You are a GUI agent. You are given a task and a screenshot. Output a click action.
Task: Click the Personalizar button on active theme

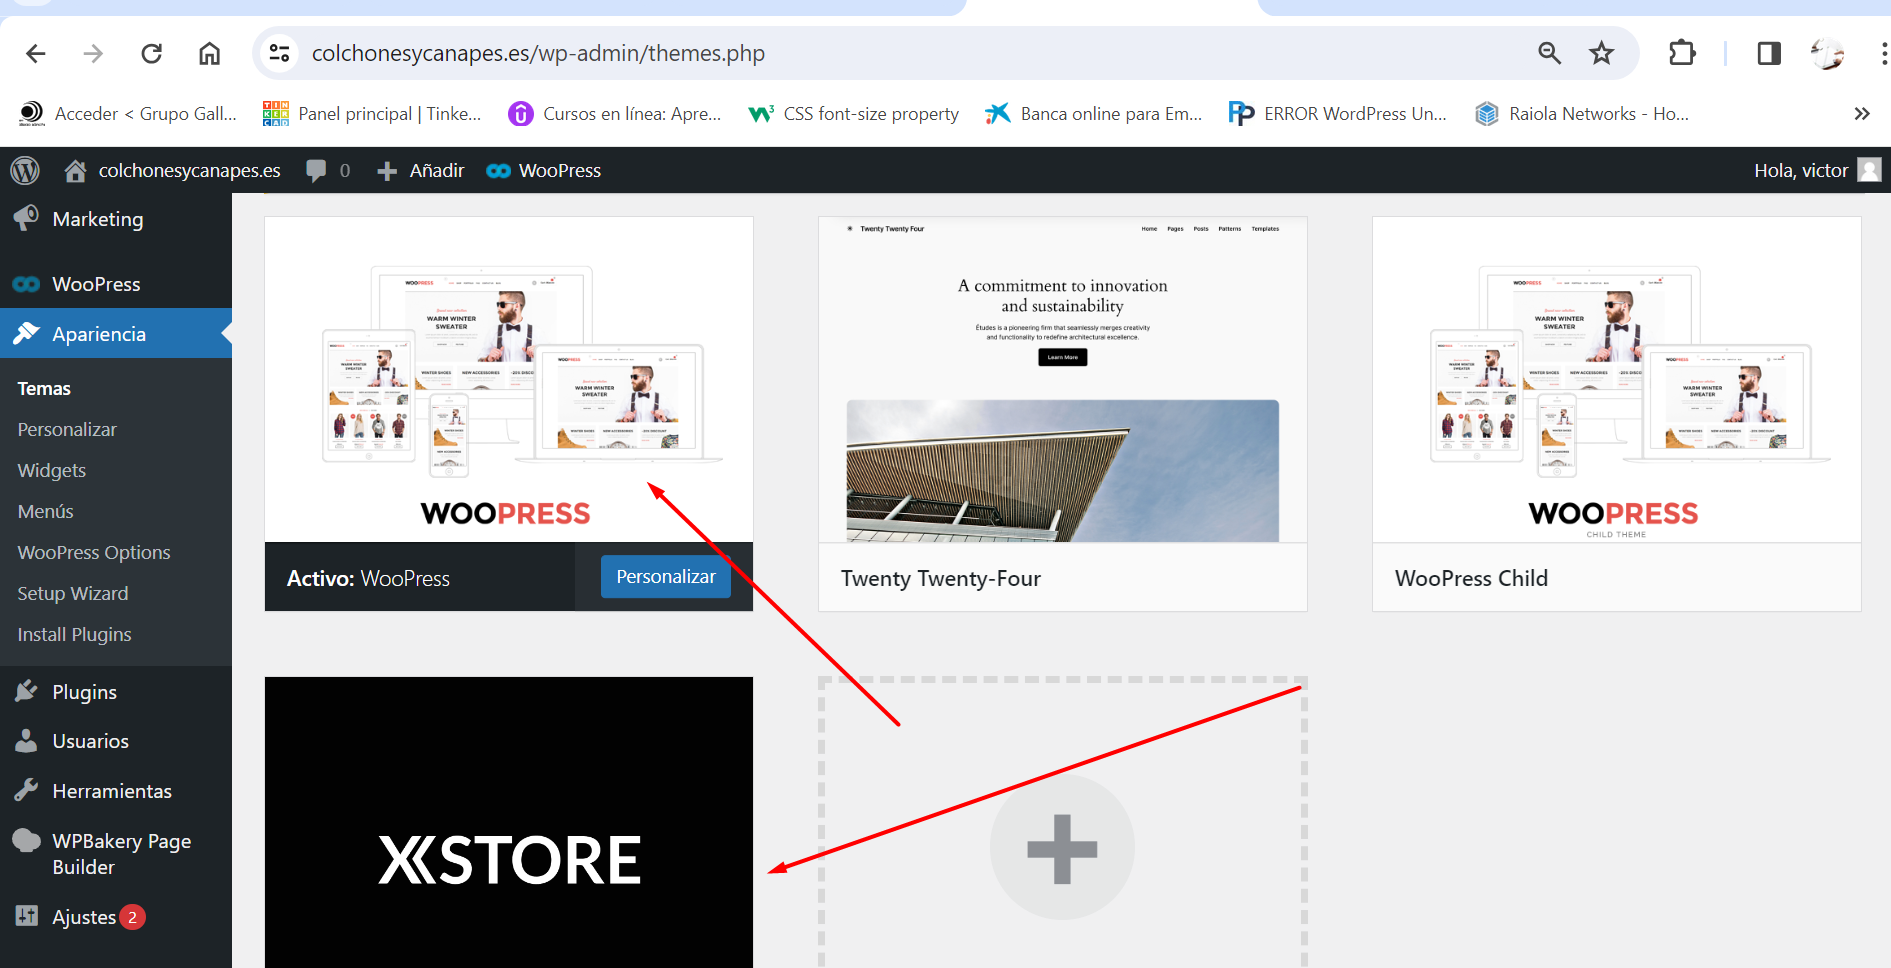[x=666, y=577]
